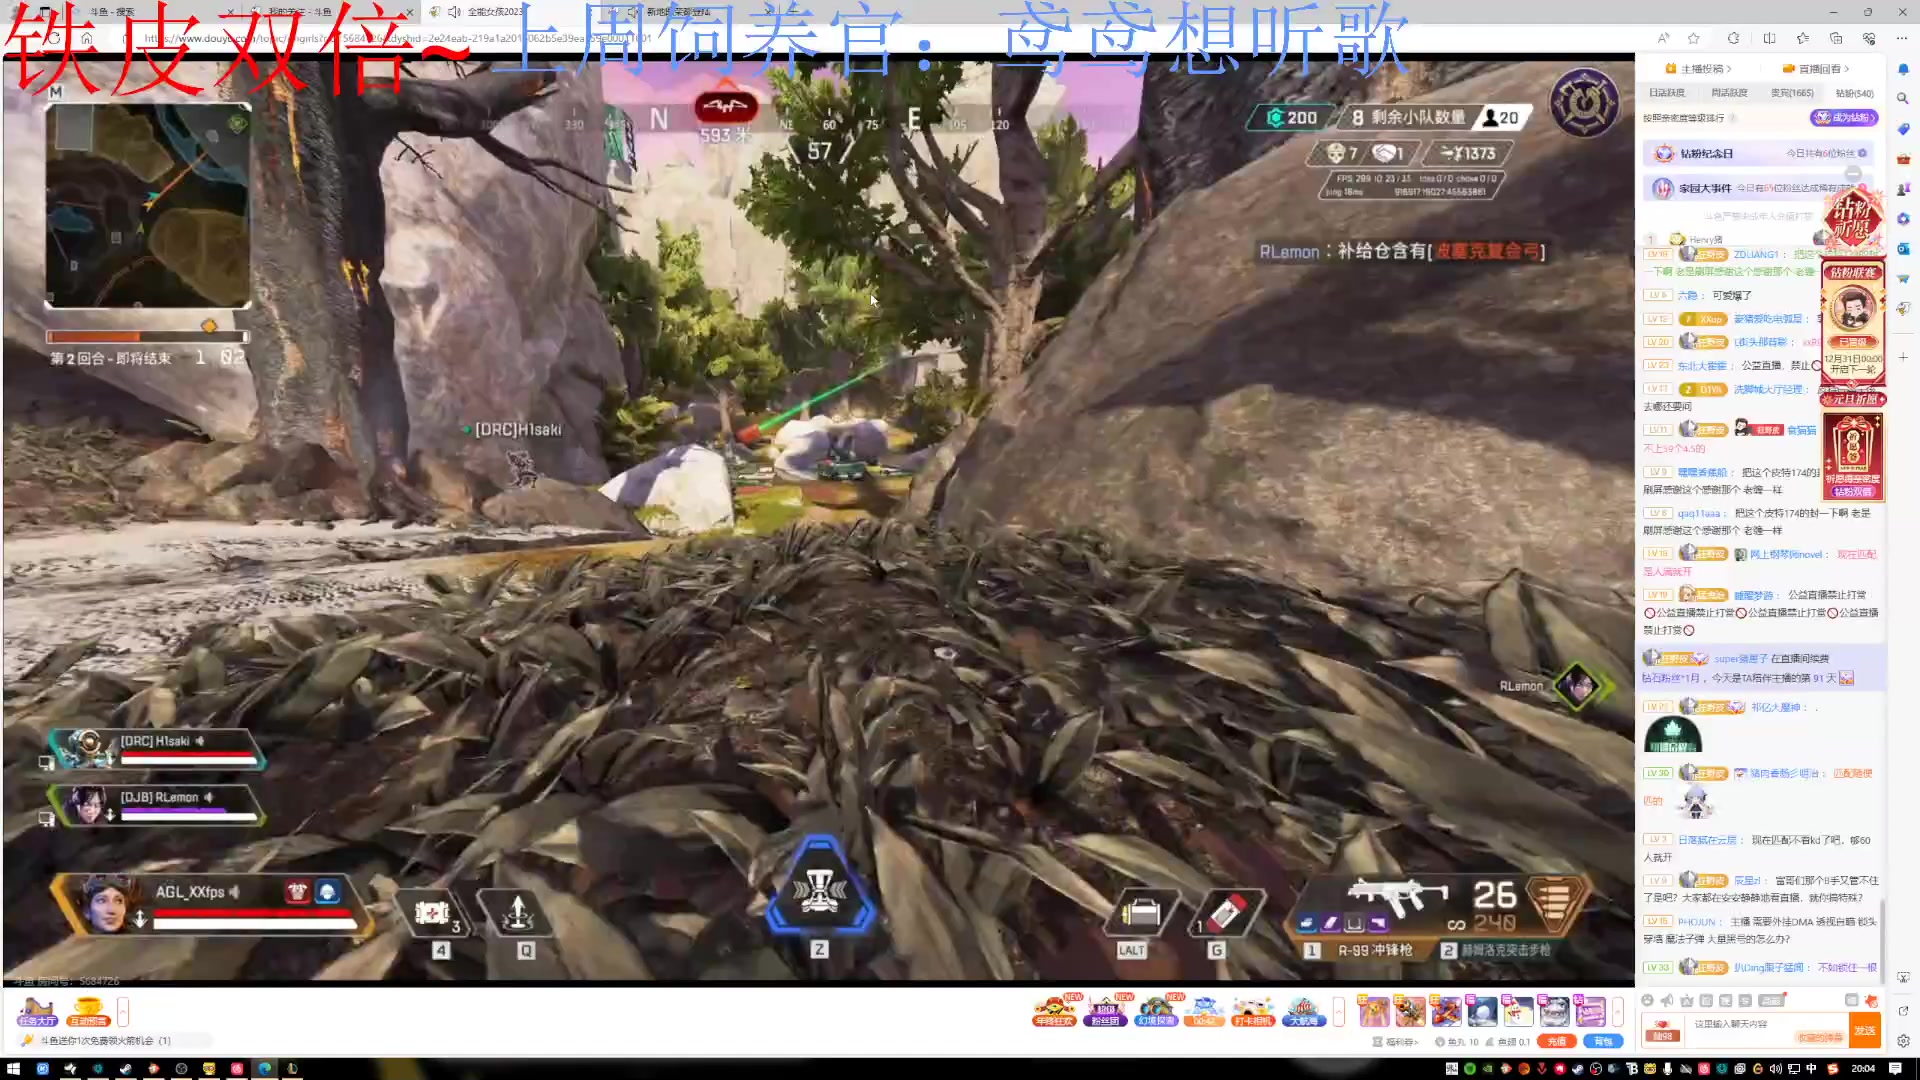This screenshot has width=1920, height=1080.
Task: Click the 成为钻粉 button
Action: click(1844, 118)
